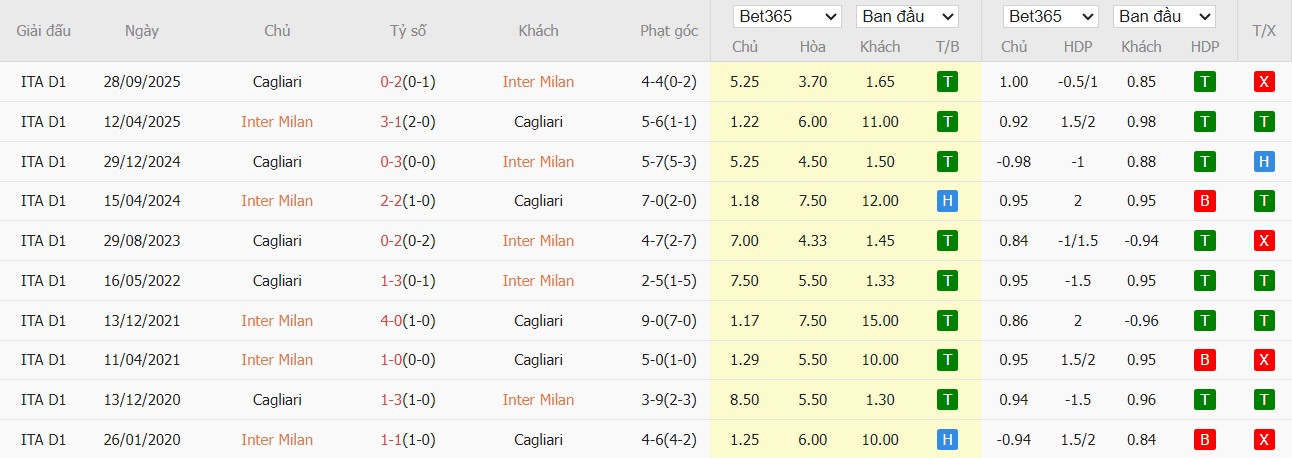Click green T badge in 13/12/2021 T/X column
This screenshot has height=458, width=1292.
[x=1264, y=320]
